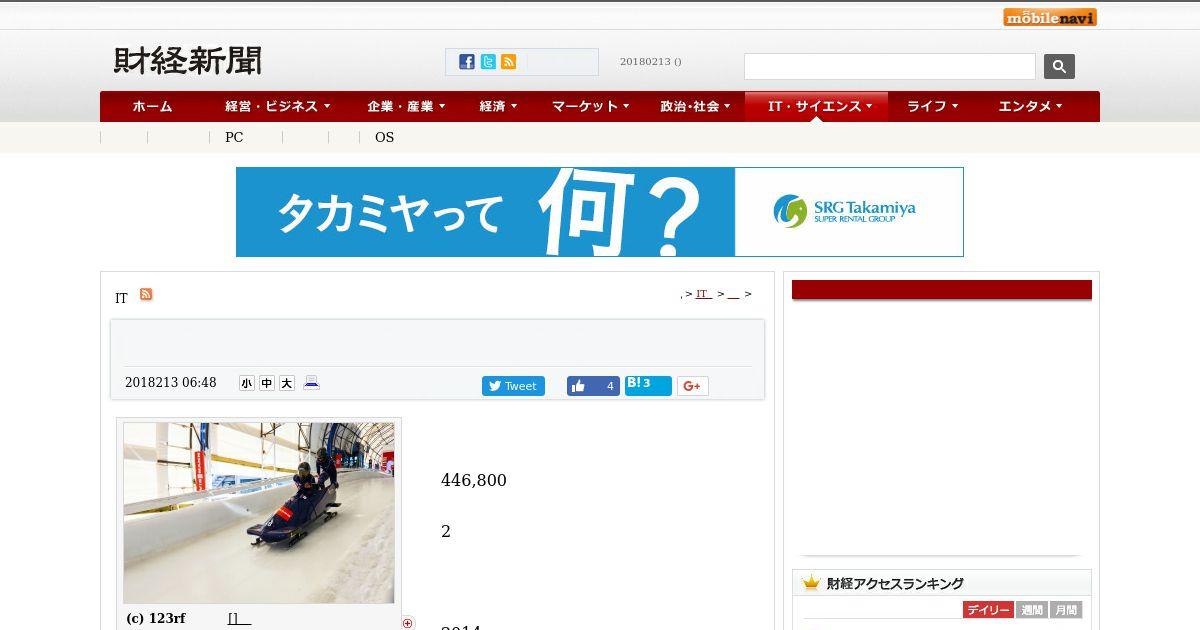Set font size to 小 (small)
The image size is (1200, 630).
pyautogui.click(x=247, y=383)
